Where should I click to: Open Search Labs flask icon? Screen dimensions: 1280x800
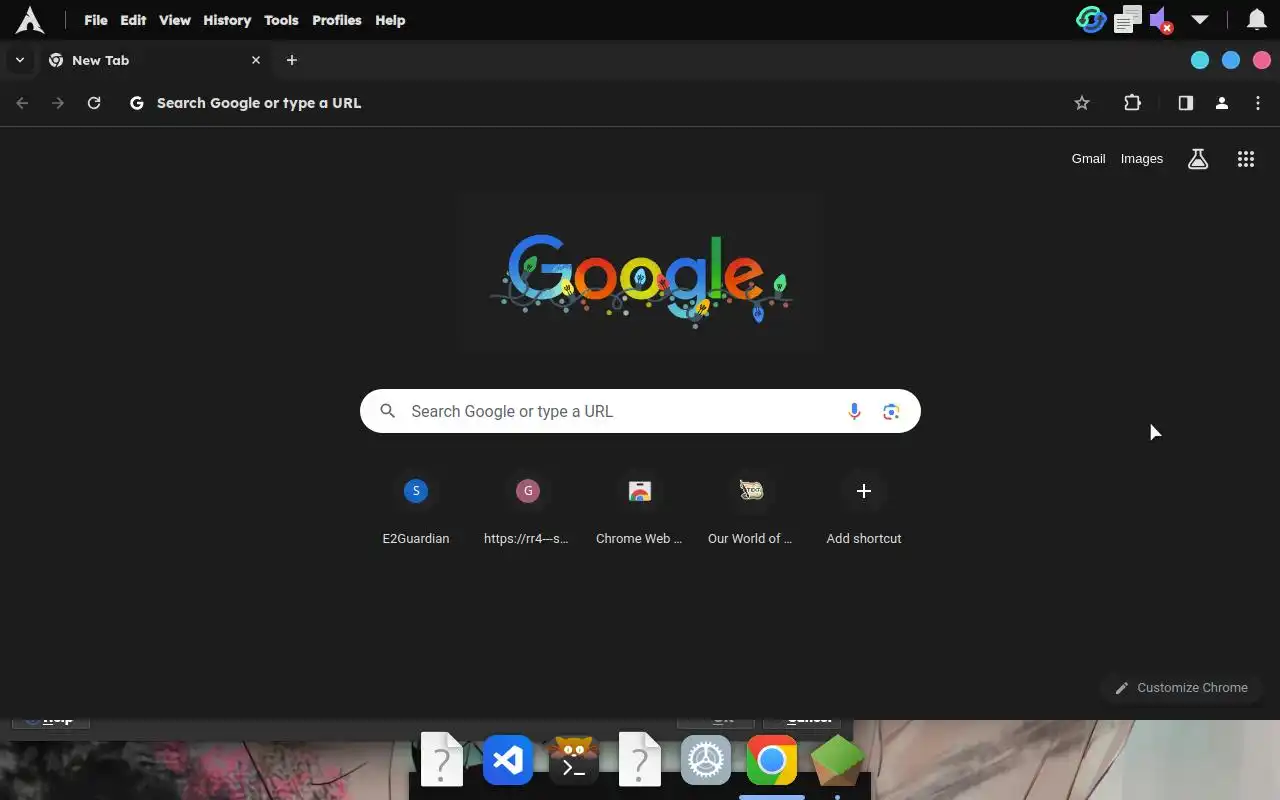[x=1198, y=159]
